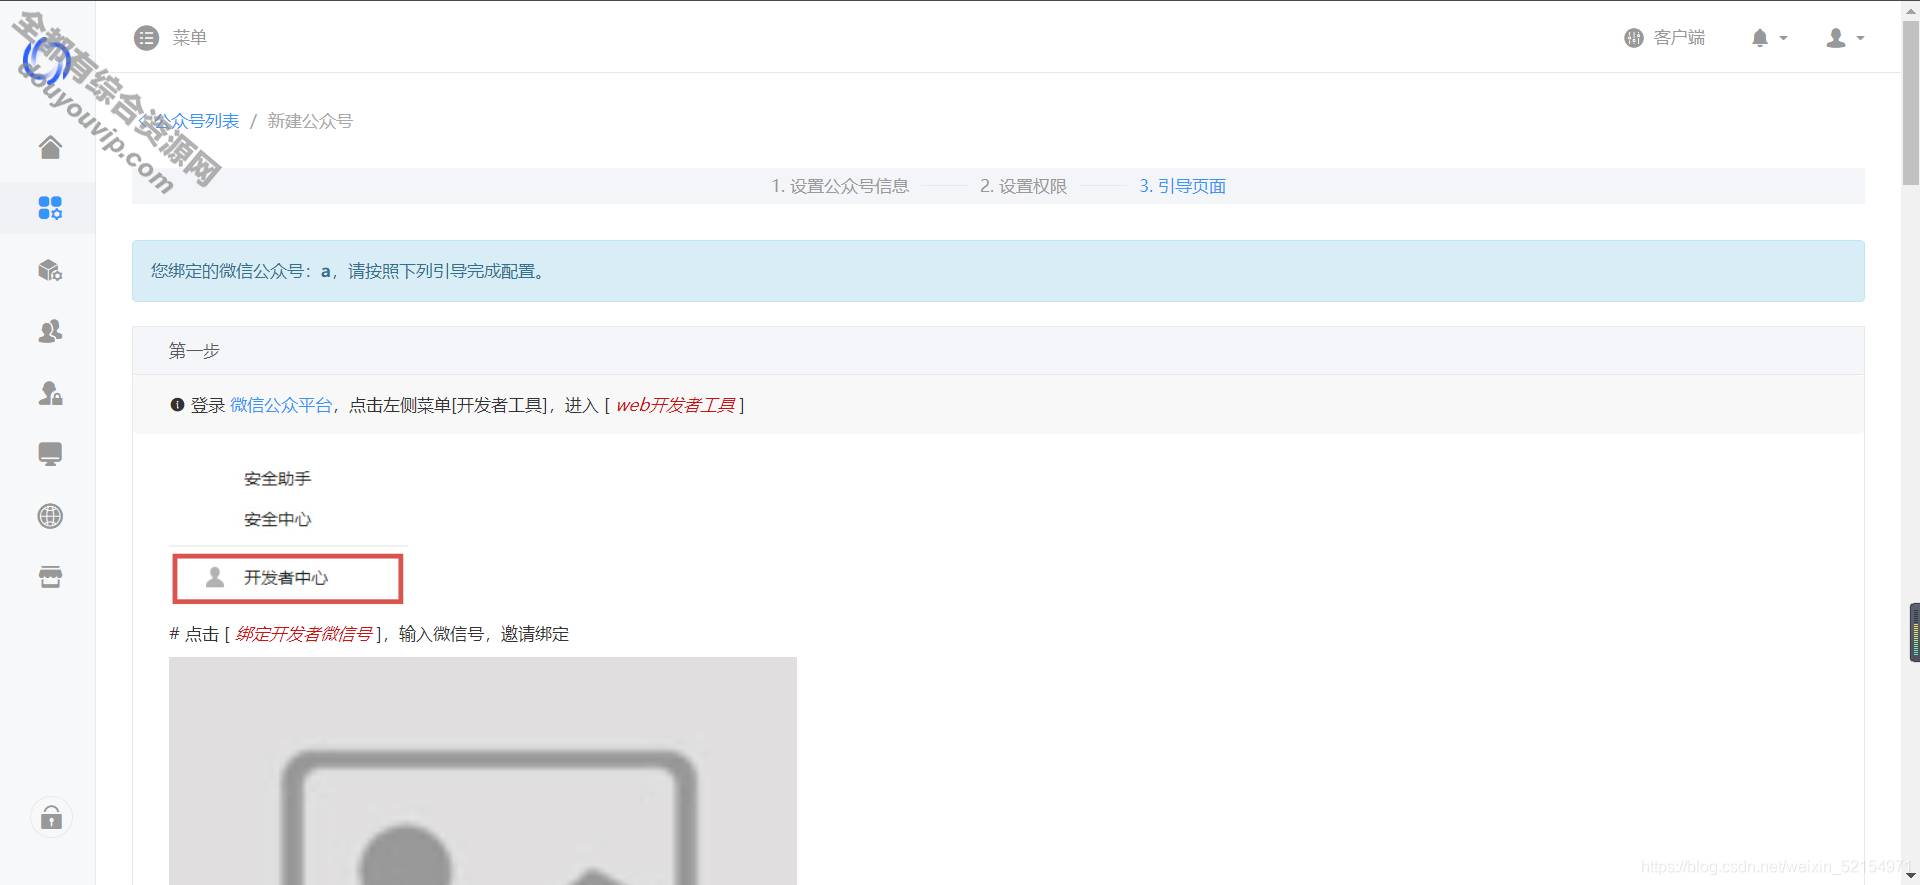Screen dimensions: 1920x885
Task: Click the 客户端 link in header
Action: (x=1679, y=38)
